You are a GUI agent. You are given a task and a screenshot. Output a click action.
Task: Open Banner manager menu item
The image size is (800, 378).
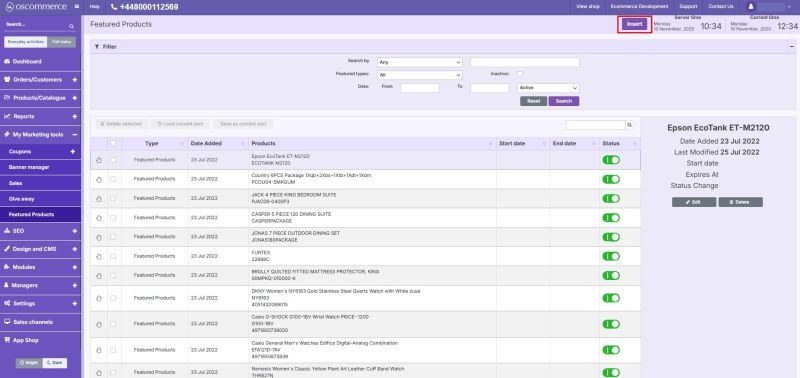(40, 167)
